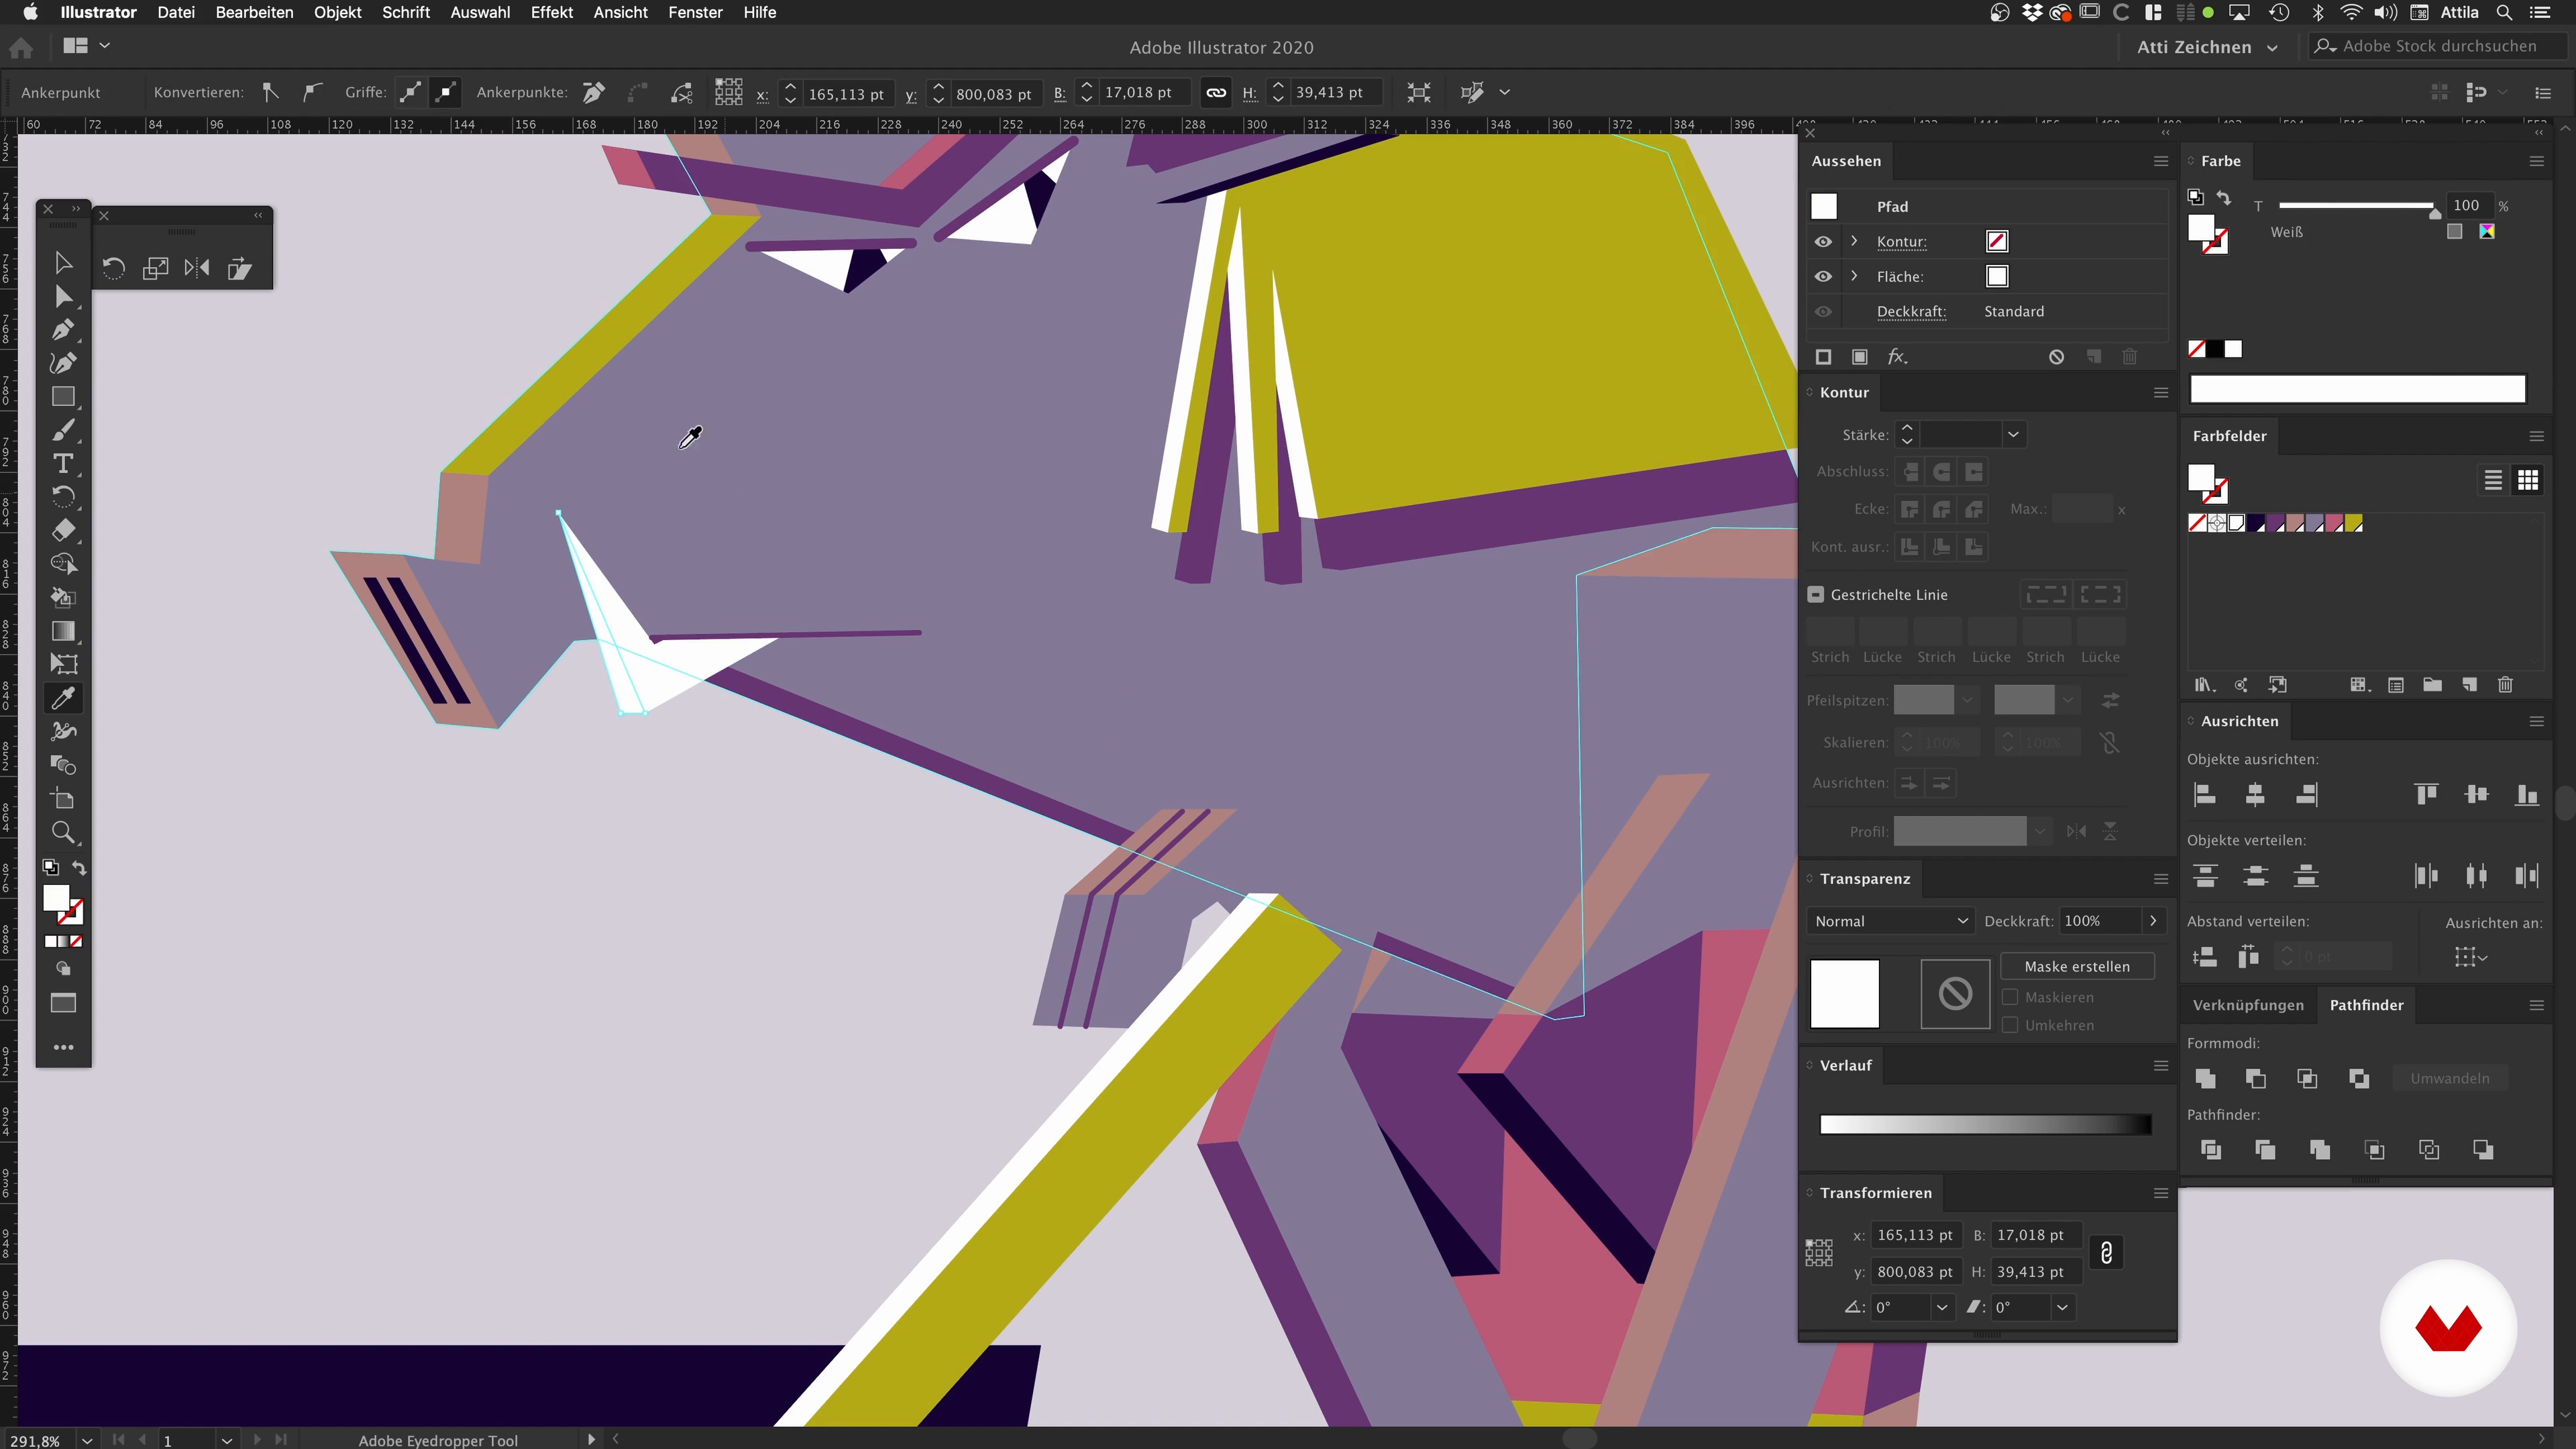Select the Type tool
Screen dimensions: 2576x1449
pos(63,463)
